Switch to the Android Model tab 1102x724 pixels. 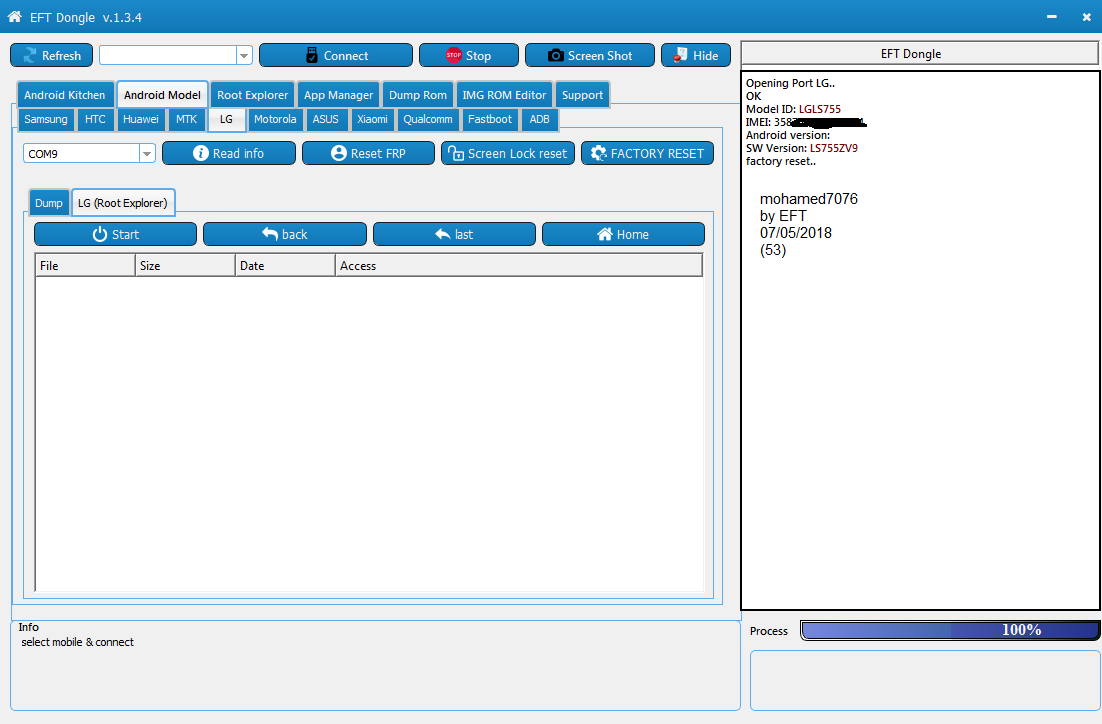coord(162,95)
